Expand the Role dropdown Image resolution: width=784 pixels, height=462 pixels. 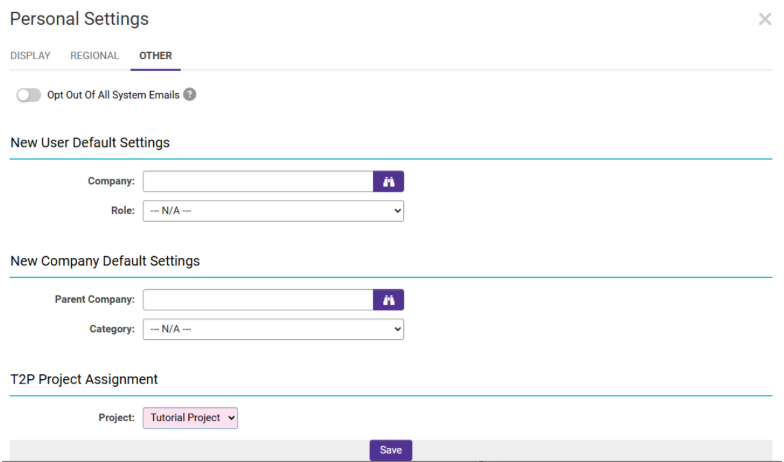[273, 211]
